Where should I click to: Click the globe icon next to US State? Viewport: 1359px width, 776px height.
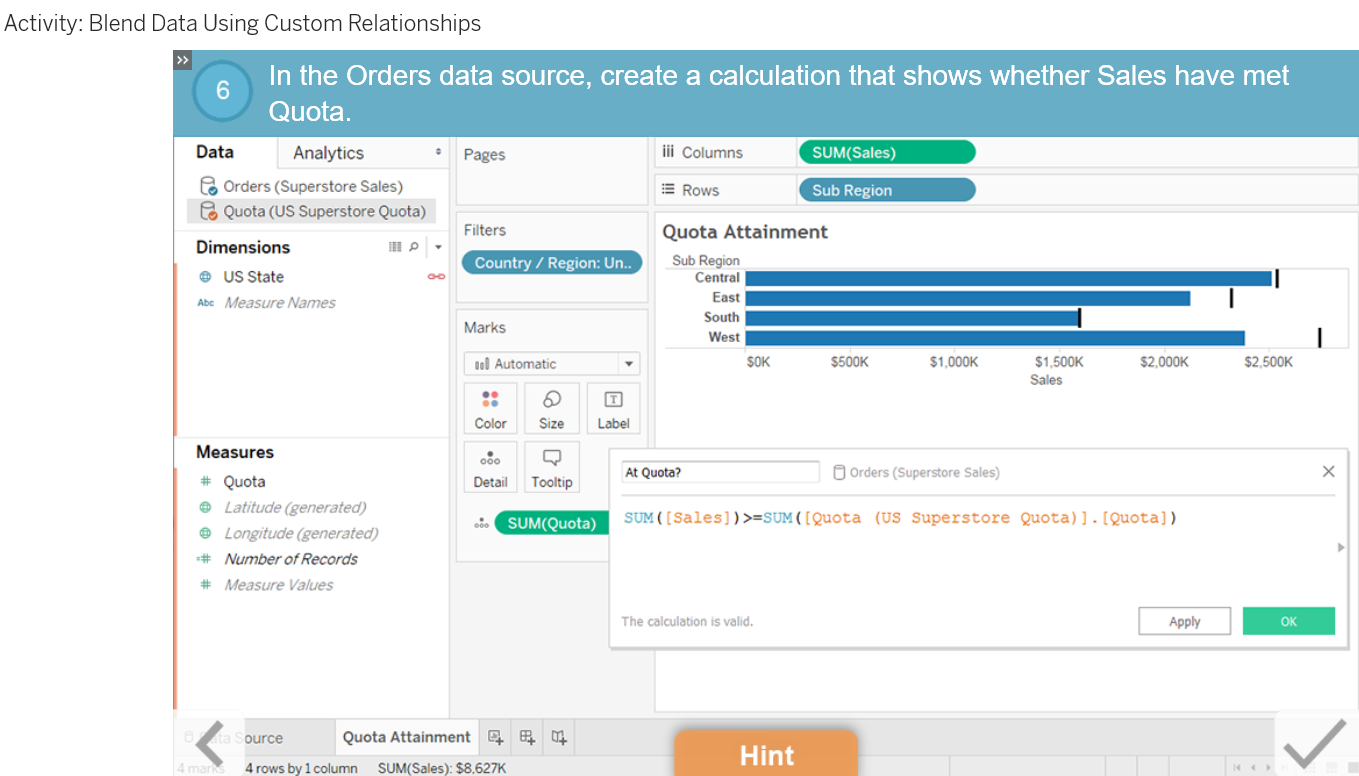coord(205,277)
